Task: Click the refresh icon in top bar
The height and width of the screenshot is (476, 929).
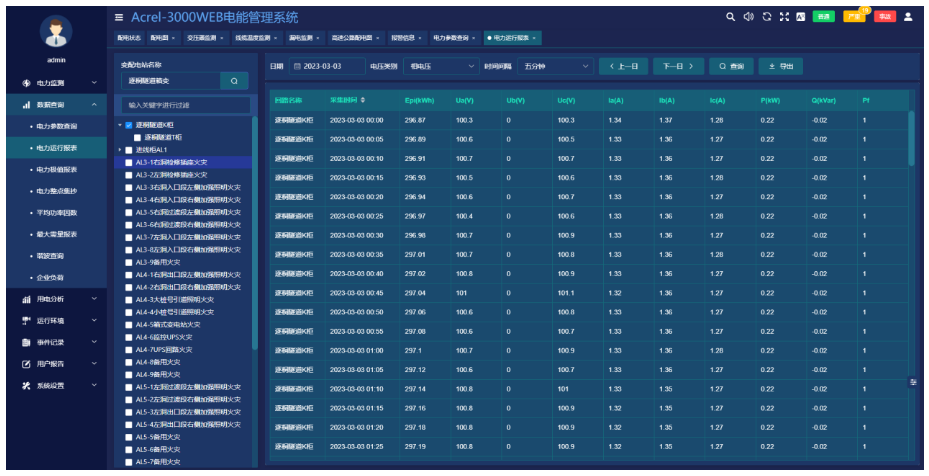Action: click(x=766, y=17)
